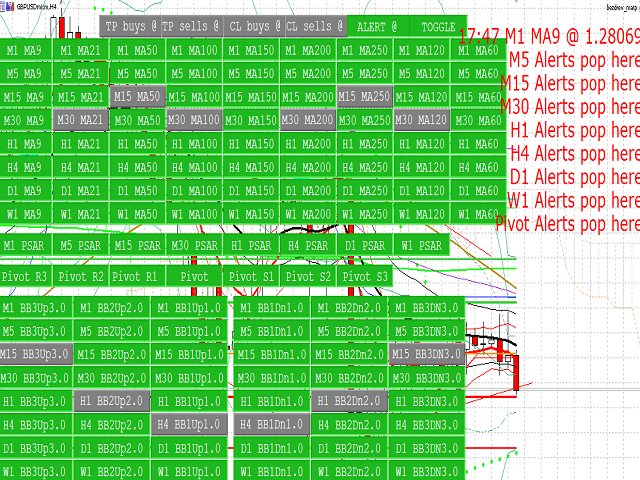Screen dimensions: 640x480
Task: Toggle the grey H4 BB1Dn1.0 button
Action: (x=271, y=424)
